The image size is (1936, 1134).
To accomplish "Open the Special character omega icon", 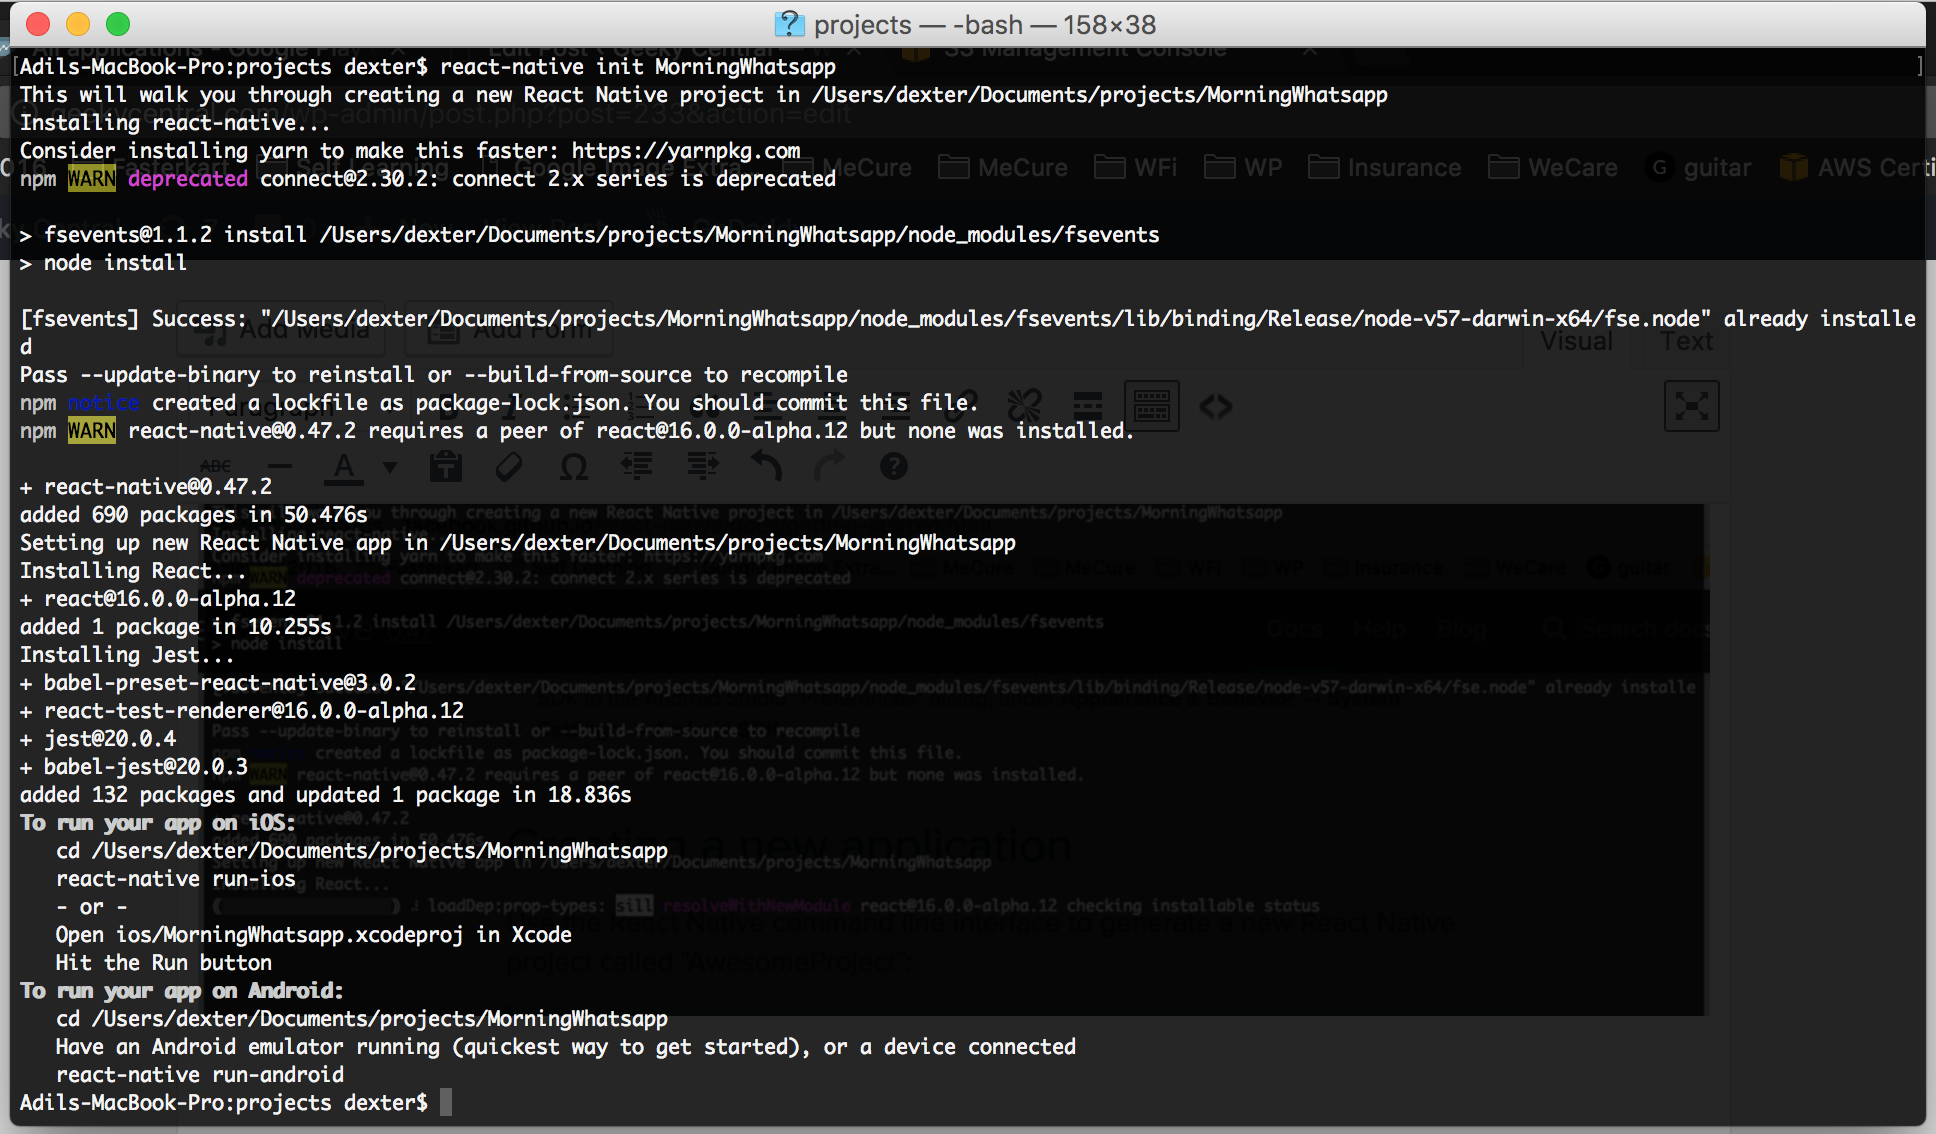I will [x=573, y=466].
